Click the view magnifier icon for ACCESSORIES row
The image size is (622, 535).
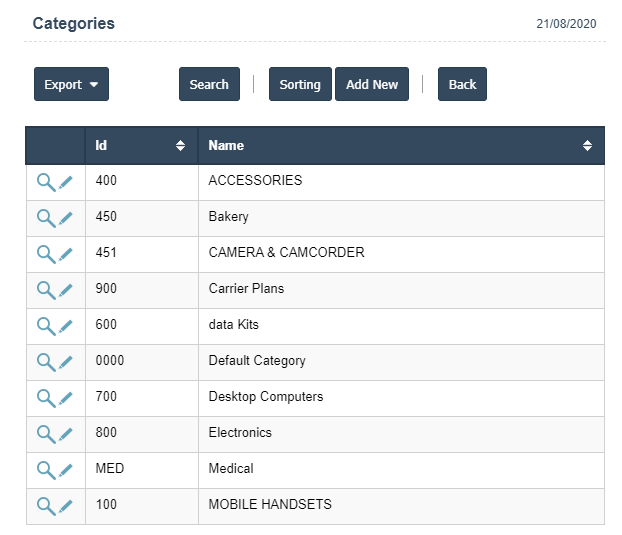tap(45, 182)
